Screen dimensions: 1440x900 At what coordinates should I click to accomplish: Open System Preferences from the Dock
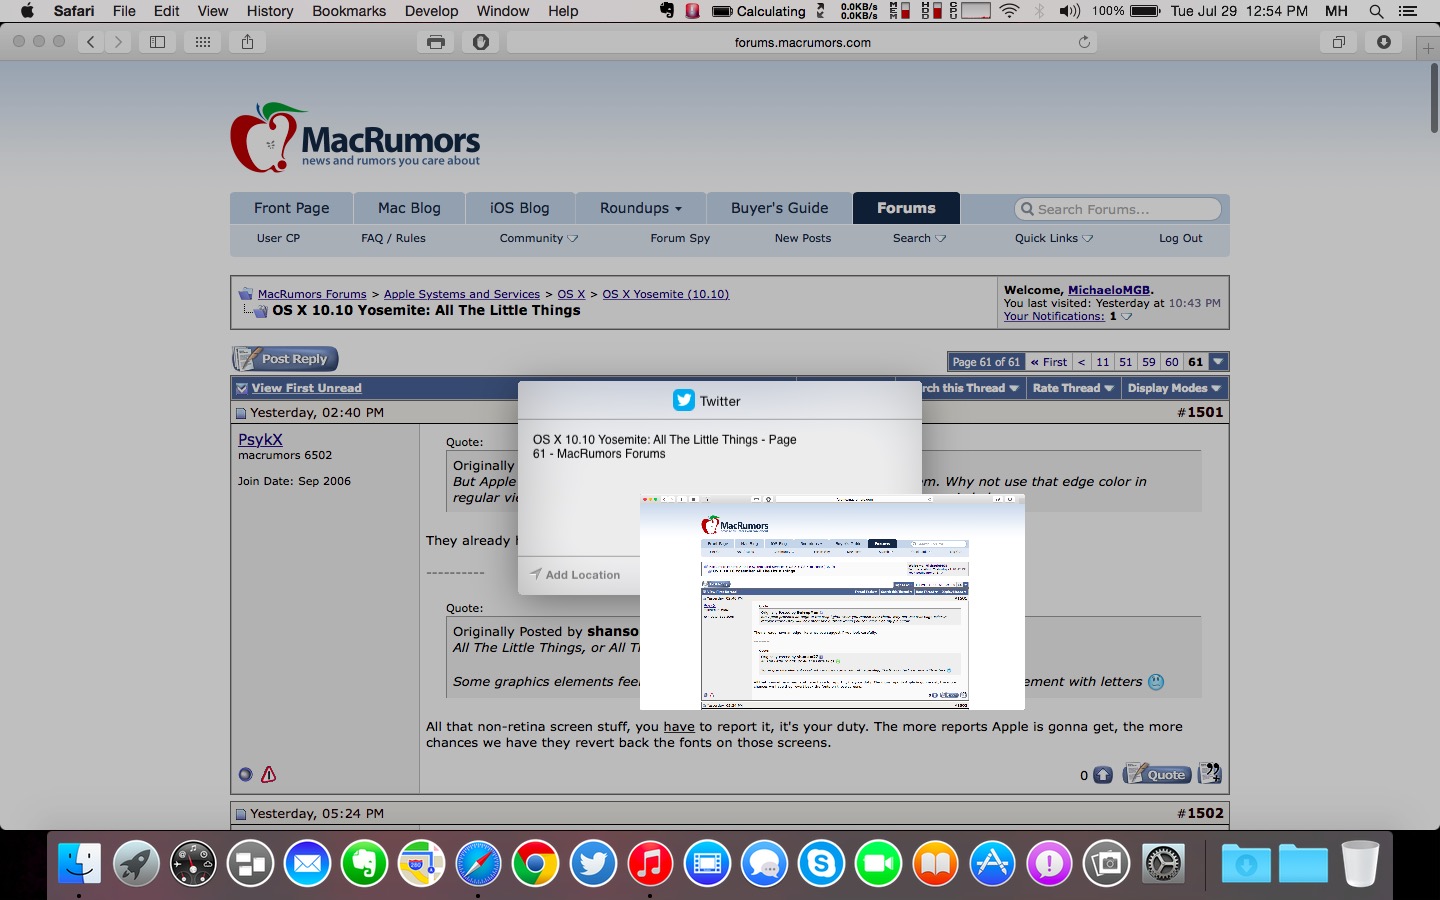[x=1163, y=863]
